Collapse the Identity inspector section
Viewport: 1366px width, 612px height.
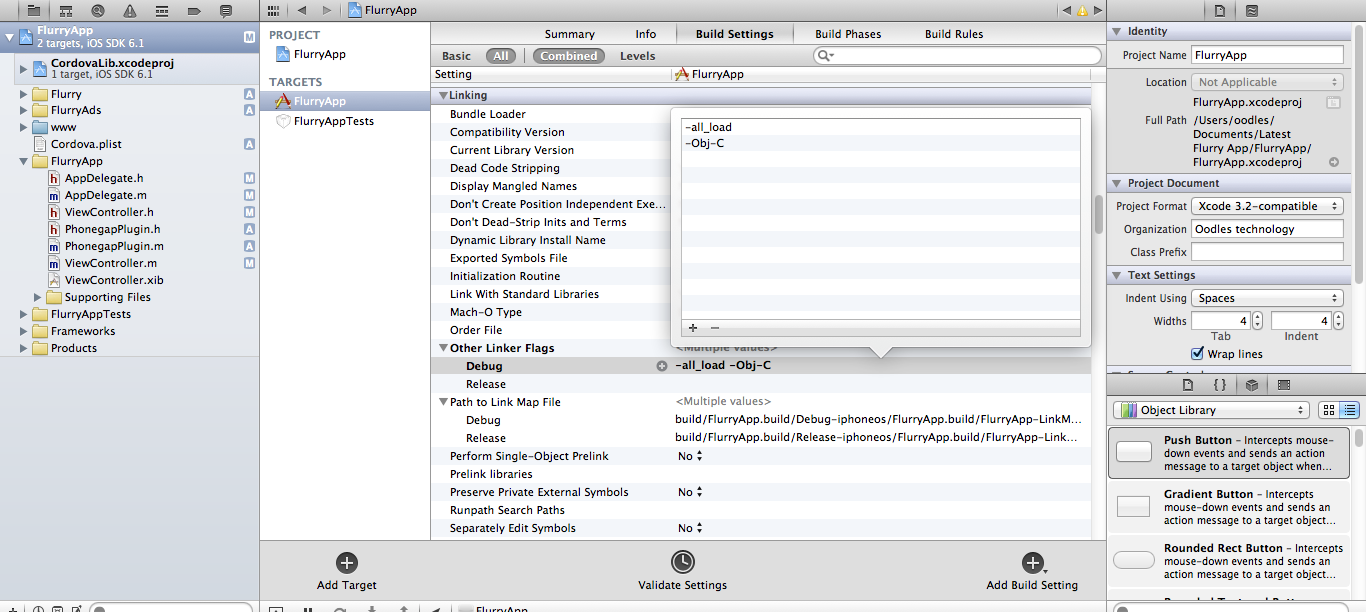pos(1116,32)
